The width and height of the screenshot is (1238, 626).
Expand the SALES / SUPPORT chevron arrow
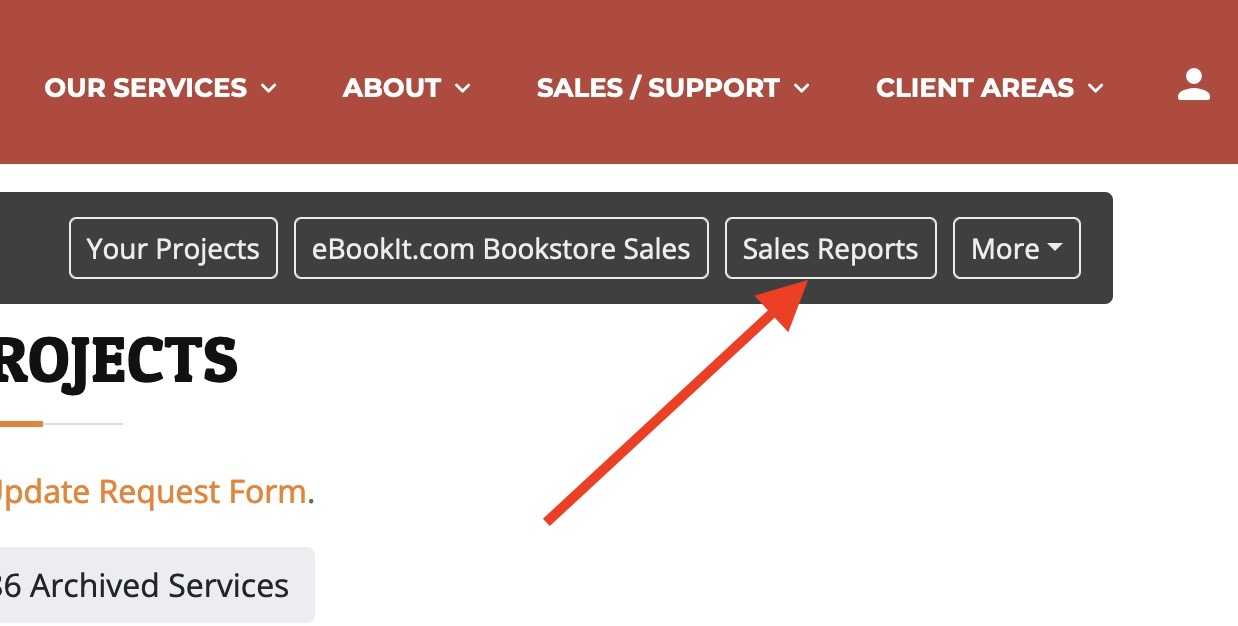pos(801,89)
